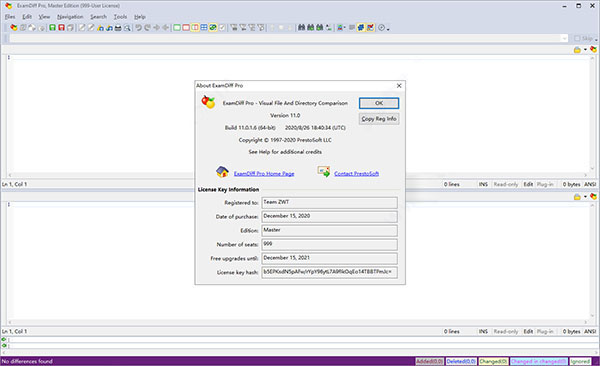Viewport: 600px width, 366px height.
Task: Expand folder history arrow in lower pane
Action: [x=585, y=197]
